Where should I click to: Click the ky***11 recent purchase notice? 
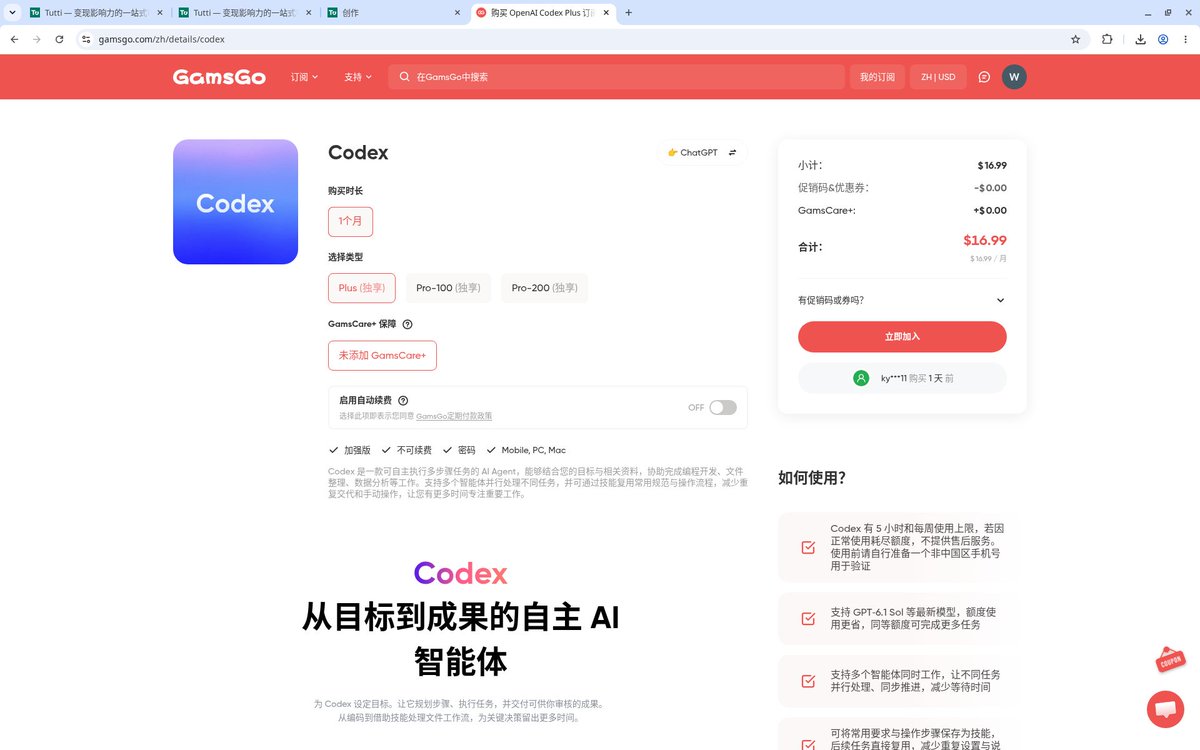click(x=902, y=378)
